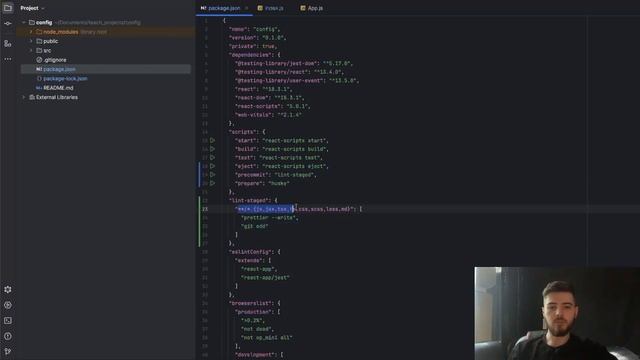Expand the public folder arrow
640x360 pixels.
point(31,41)
